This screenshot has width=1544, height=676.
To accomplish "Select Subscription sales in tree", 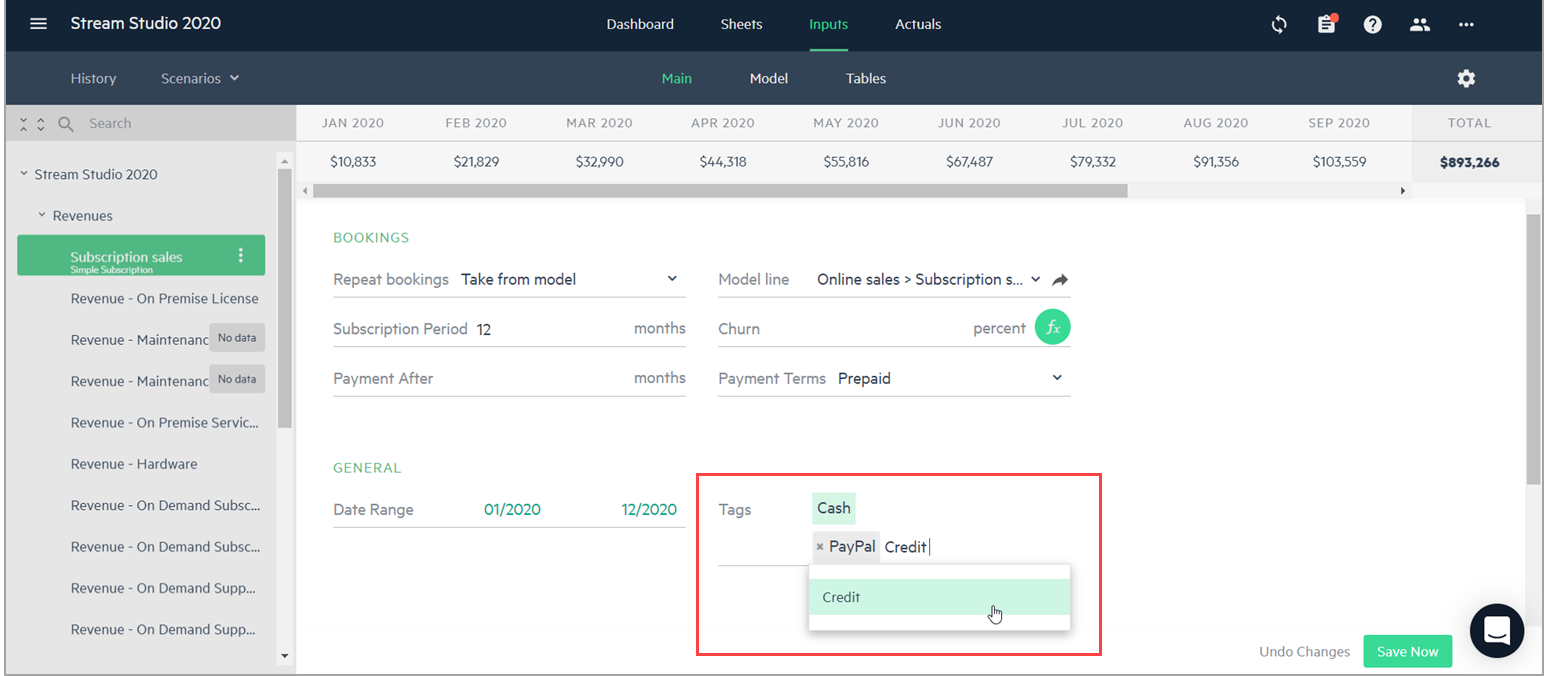I will 141,256.
